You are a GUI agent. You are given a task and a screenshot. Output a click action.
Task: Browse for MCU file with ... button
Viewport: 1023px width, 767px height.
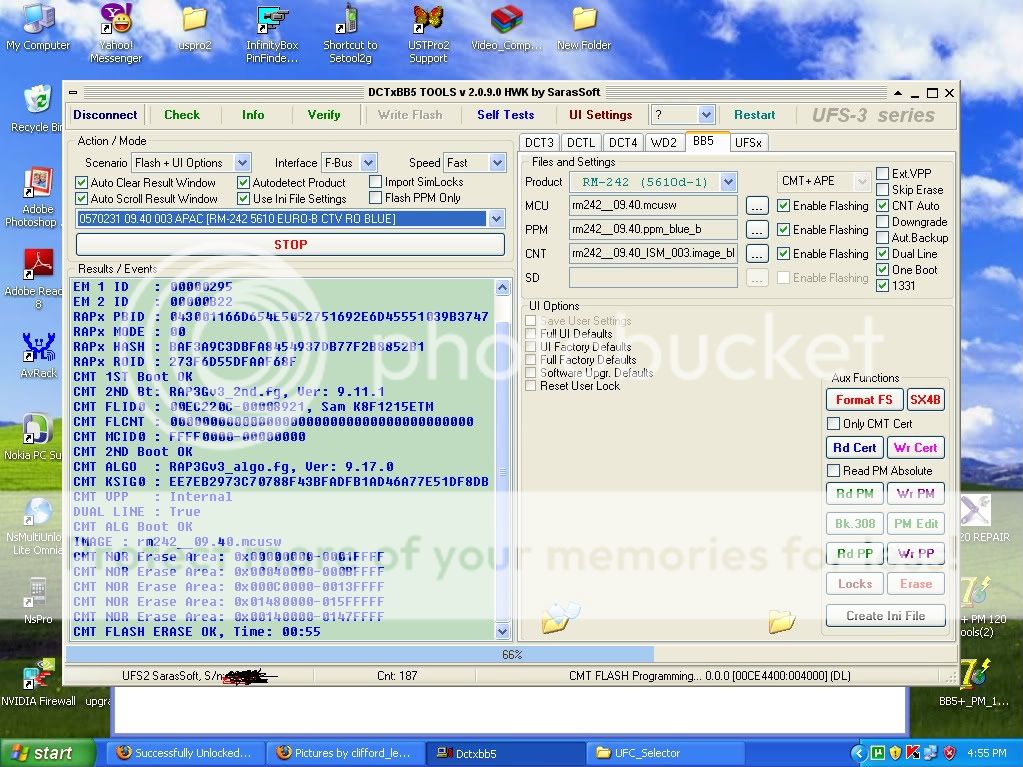(757, 206)
